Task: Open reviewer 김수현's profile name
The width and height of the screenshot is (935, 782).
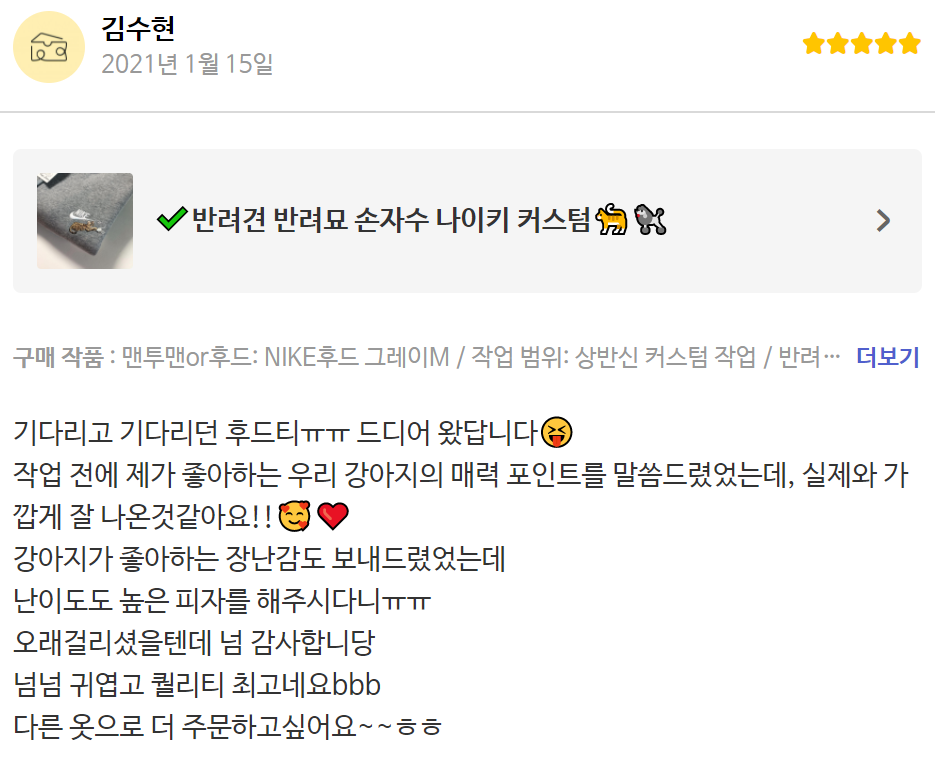Action: pos(138,28)
